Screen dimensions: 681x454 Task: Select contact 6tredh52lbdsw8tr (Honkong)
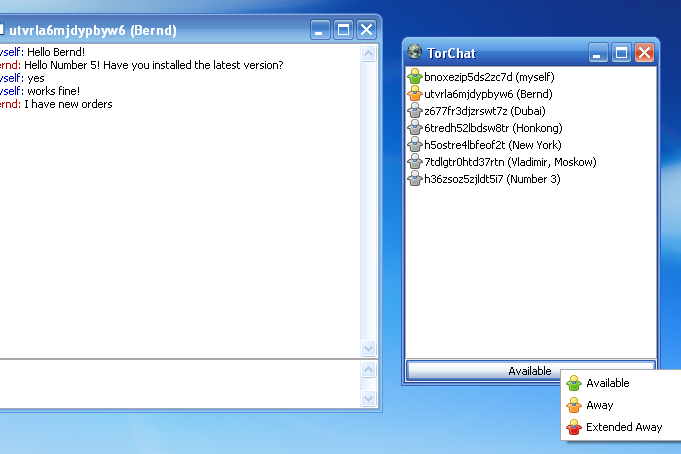493,128
